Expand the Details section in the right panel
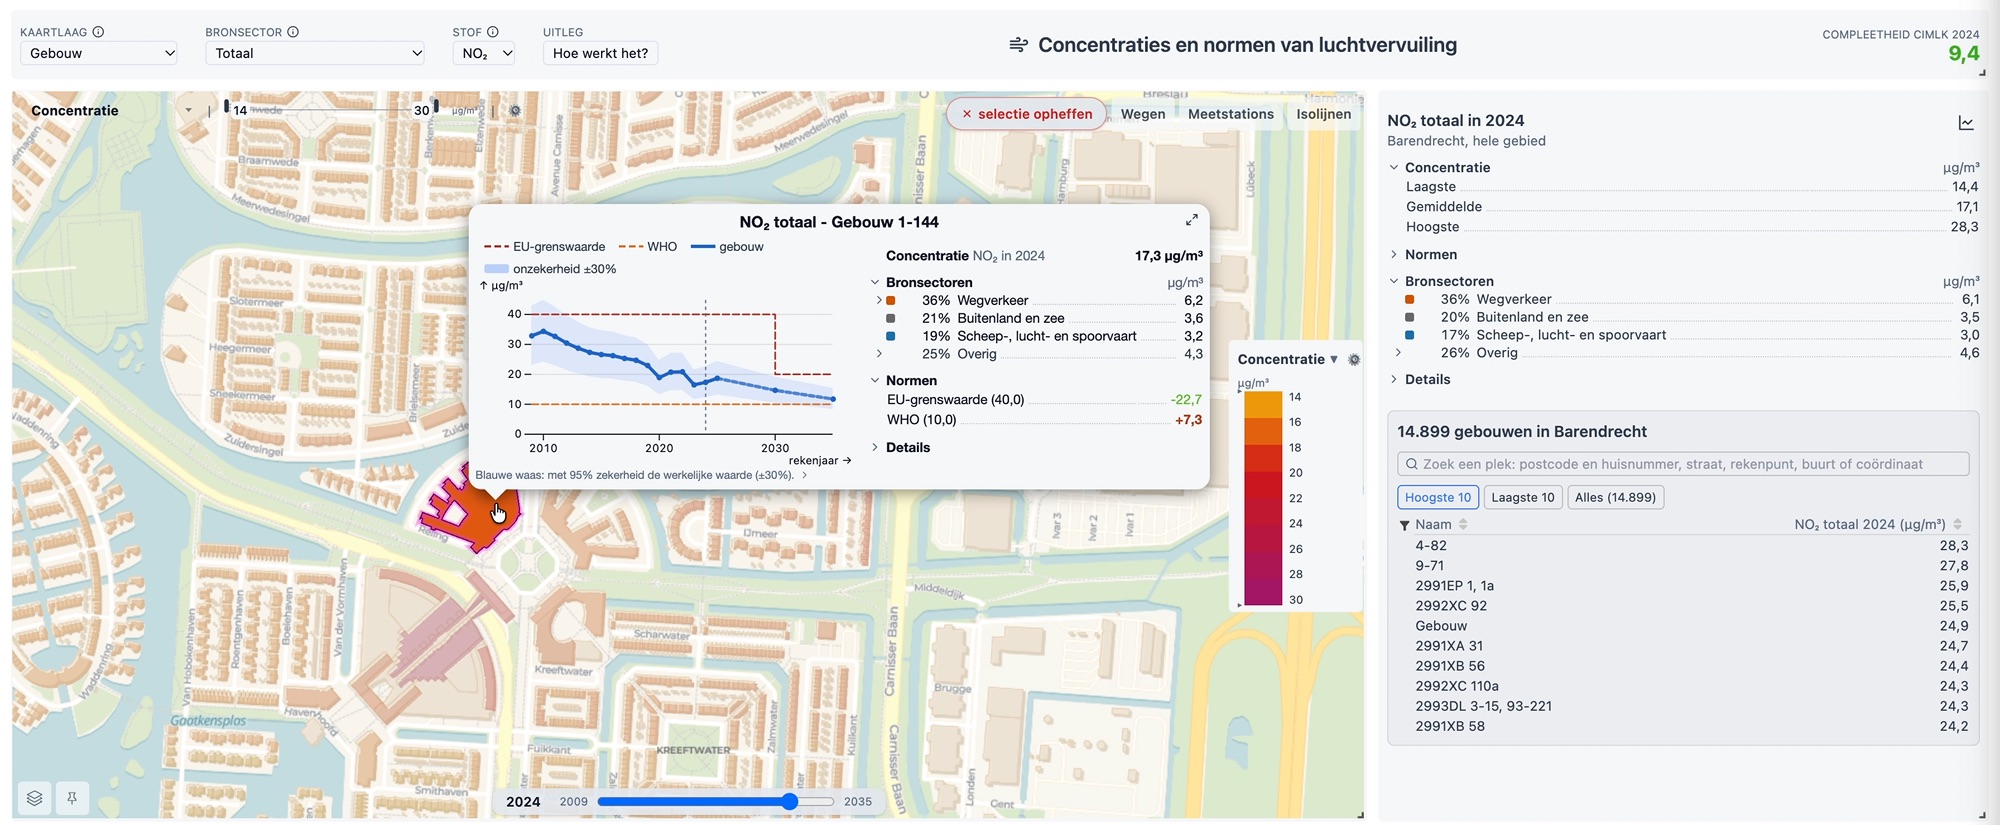Image resolution: width=2000 pixels, height=825 pixels. pyautogui.click(x=1394, y=380)
